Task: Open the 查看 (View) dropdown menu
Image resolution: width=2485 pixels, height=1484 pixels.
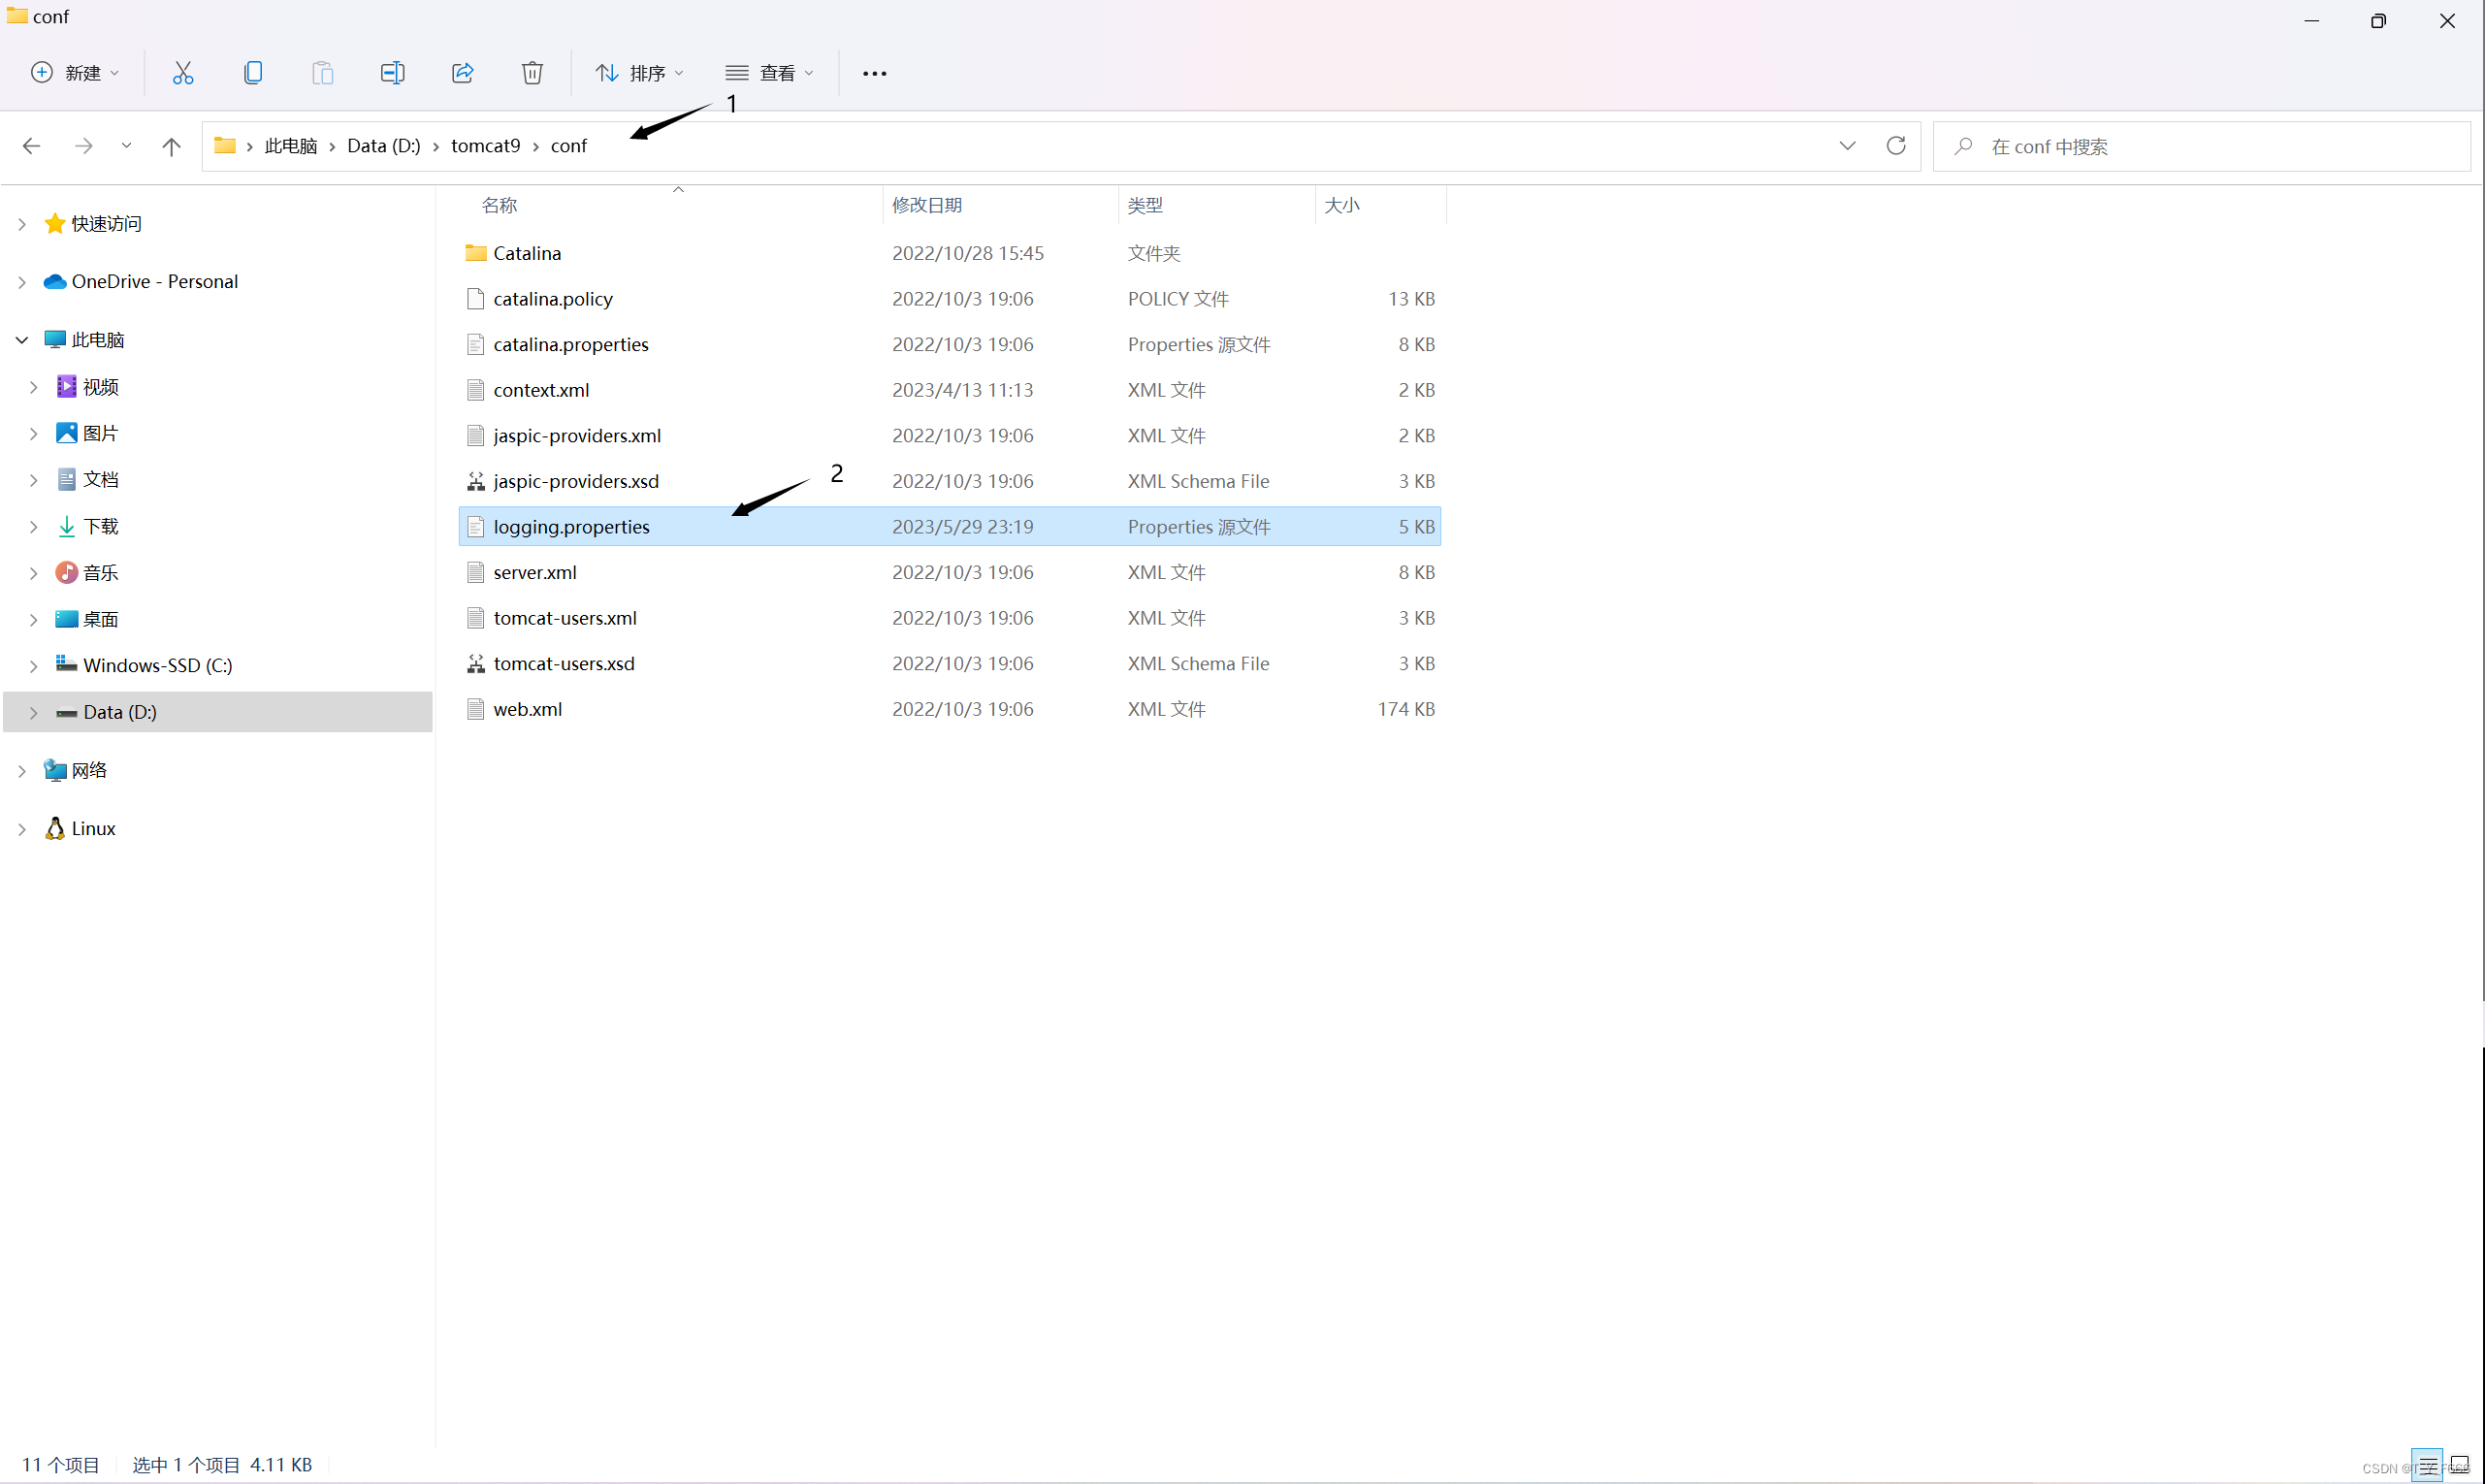Action: [x=770, y=73]
